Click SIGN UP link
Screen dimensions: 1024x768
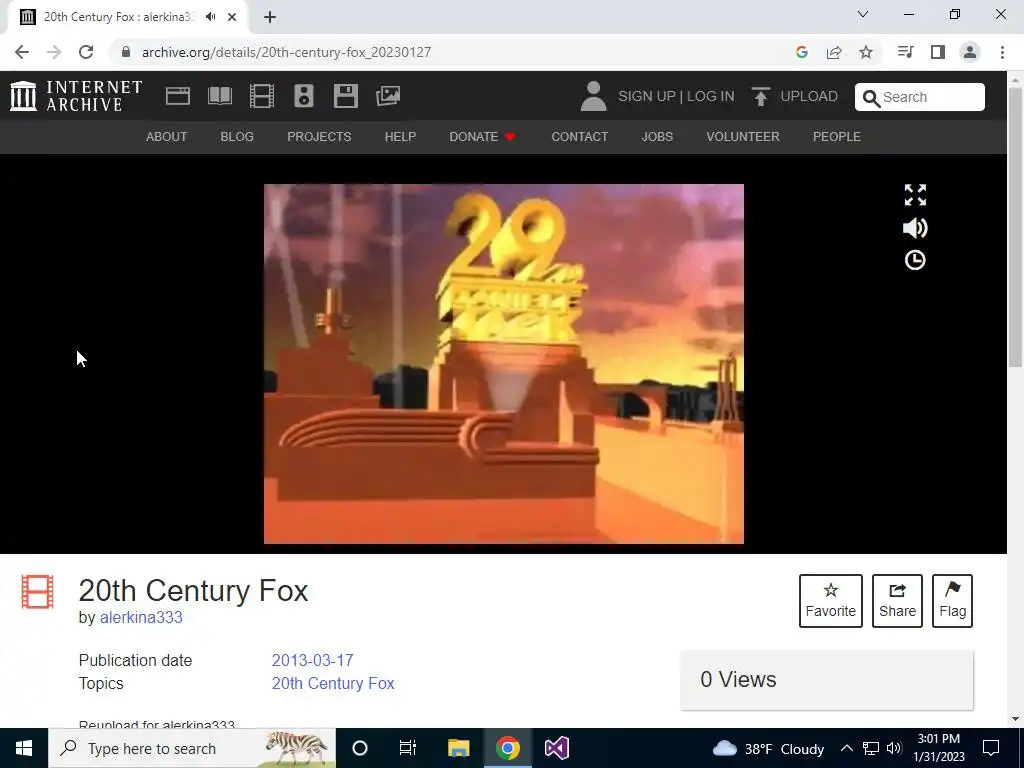pos(647,97)
